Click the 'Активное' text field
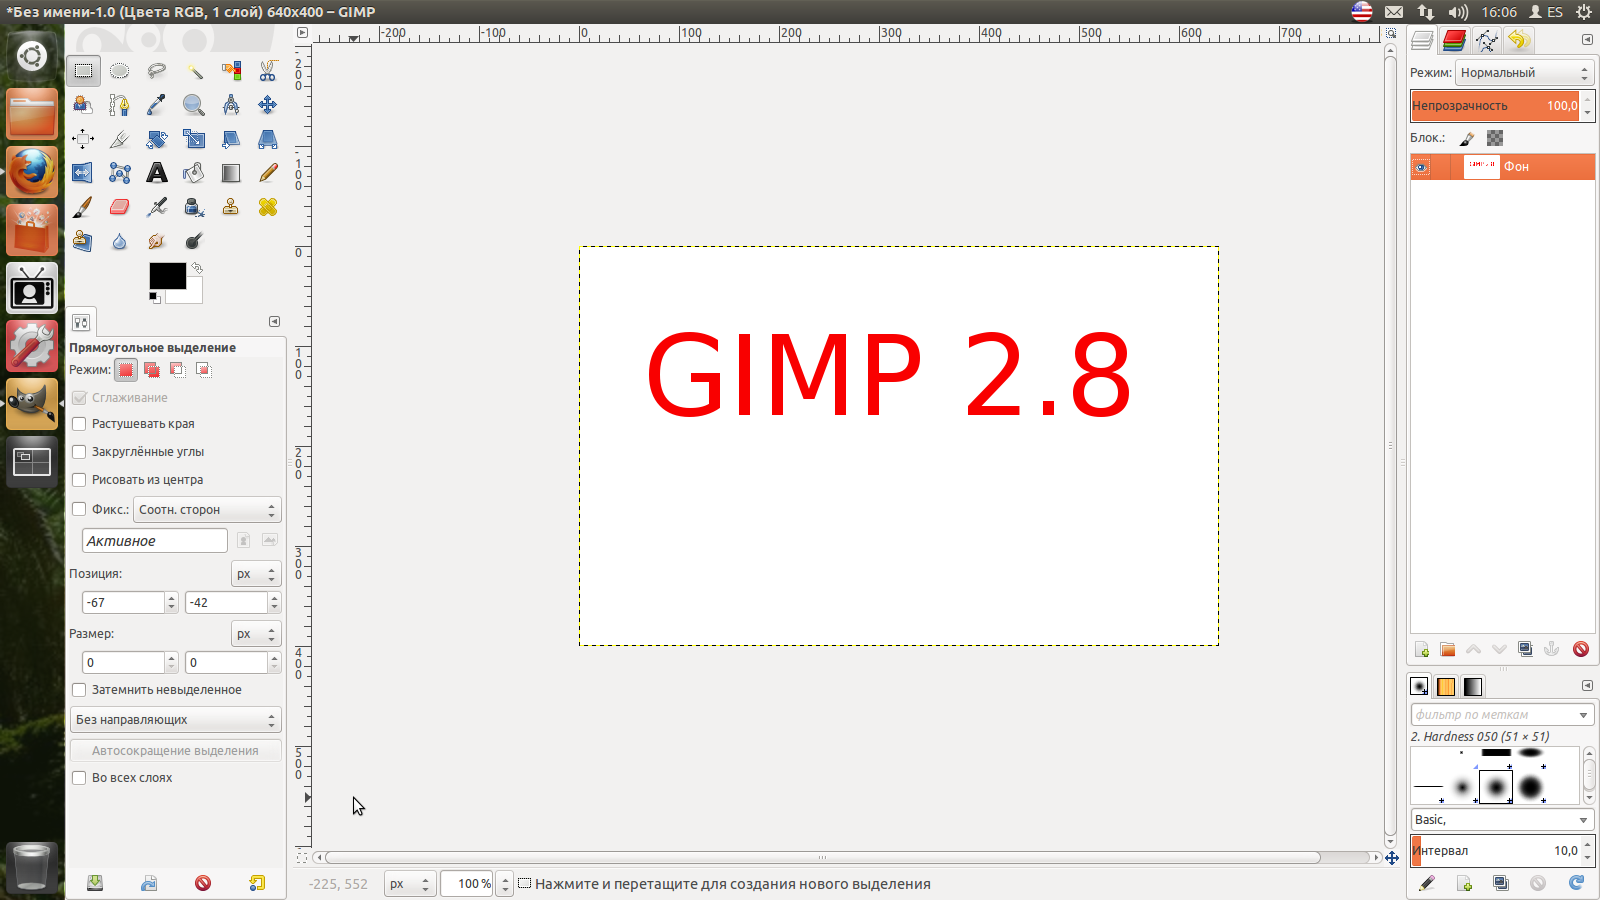The width and height of the screenshot is (1600, 900). click(155, 541)
